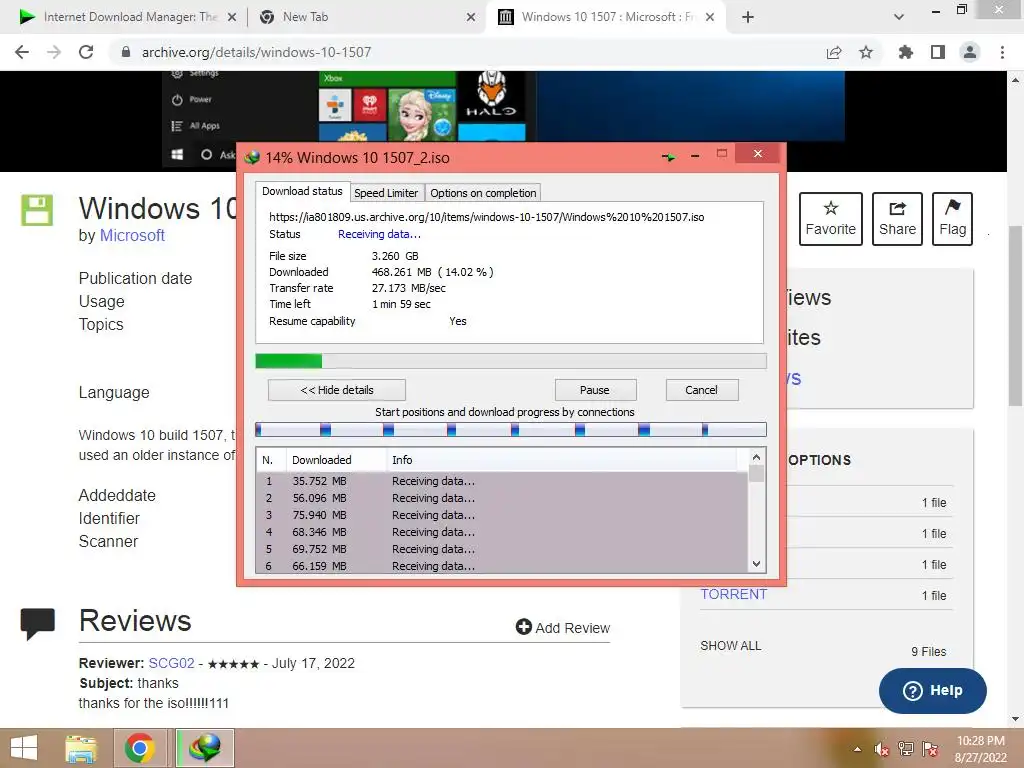Click scroll up arrow in connections list
The height and width of the screenshot is (768, 1024).
click(x=756, y=457)
